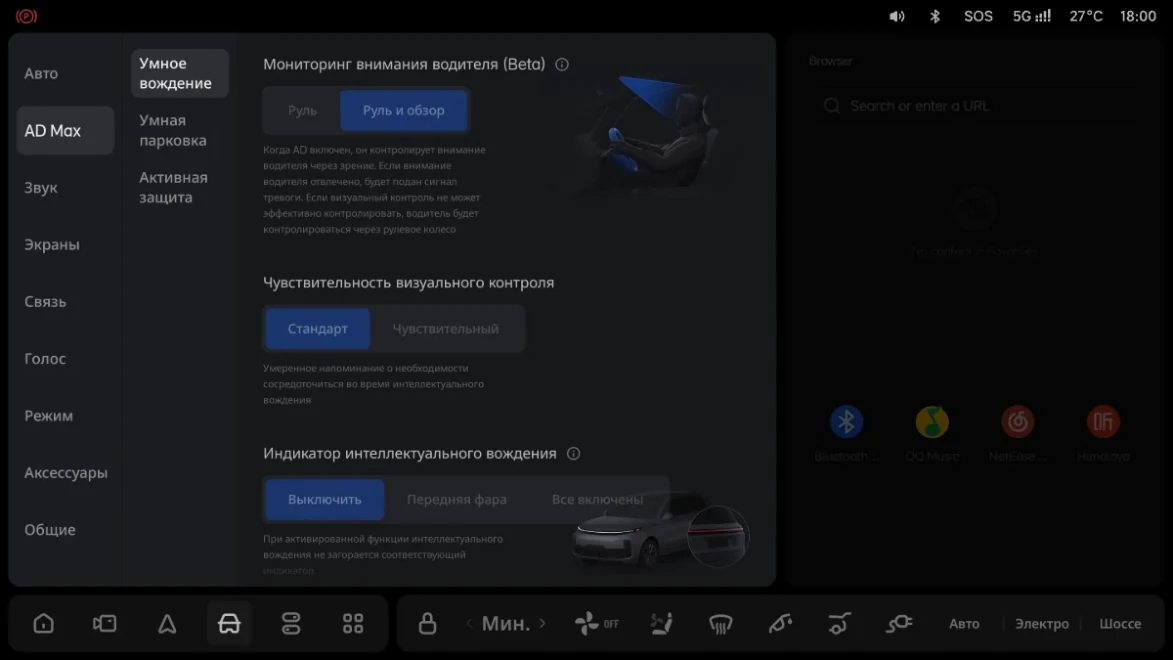Open the all apps grid icon
This screenshot has height=660, width=1173.
[x=353, y=623]
